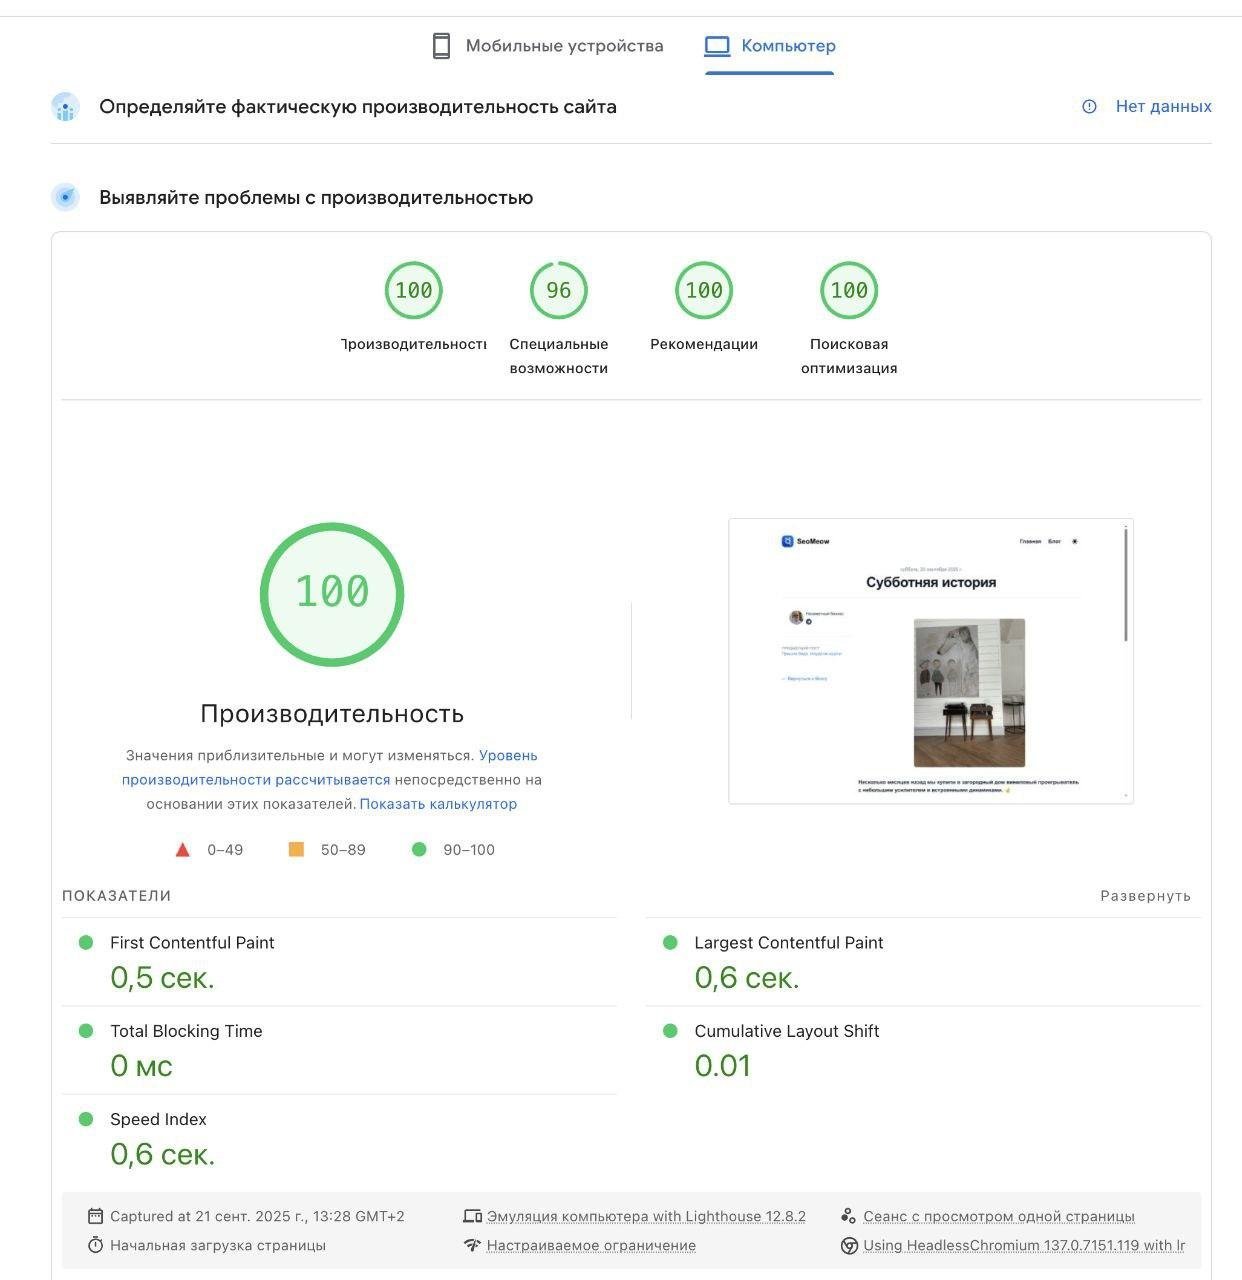Switch to the Мобильные устройства tab
Viewport: 1242px width, 1280px height.
pos(564,46)
